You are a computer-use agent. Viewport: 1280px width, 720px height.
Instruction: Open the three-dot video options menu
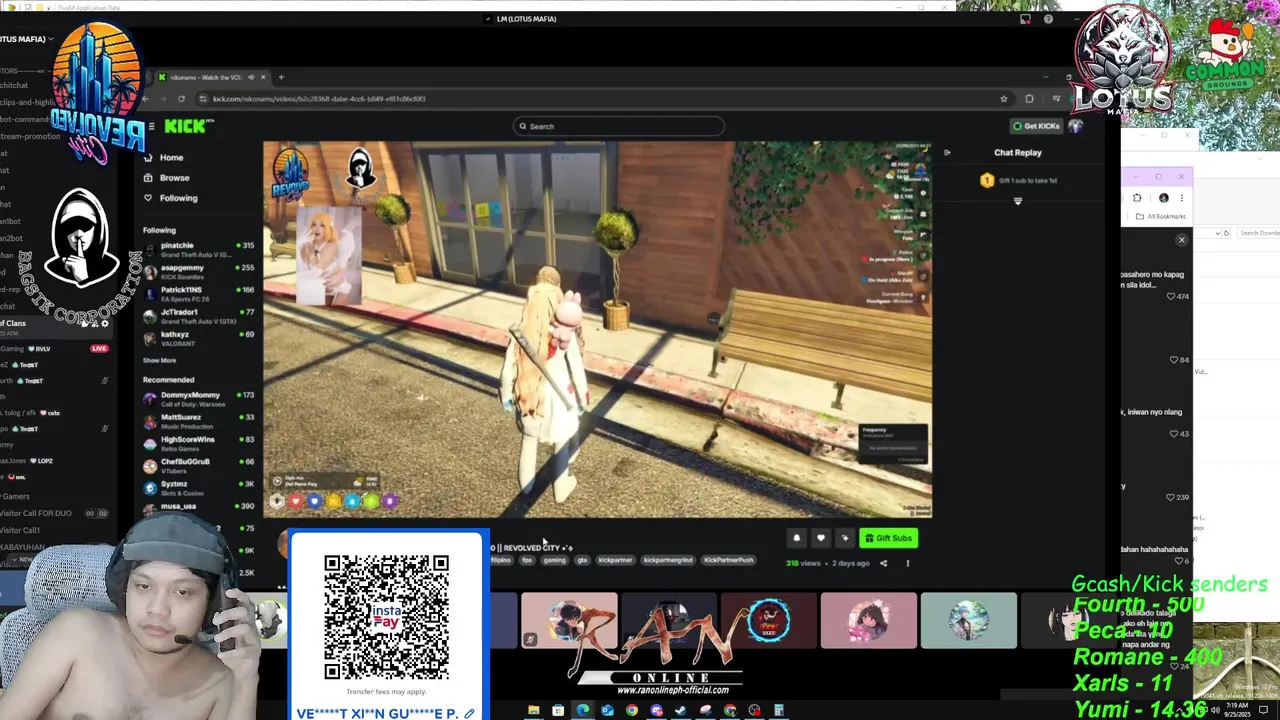click(908, 563)
